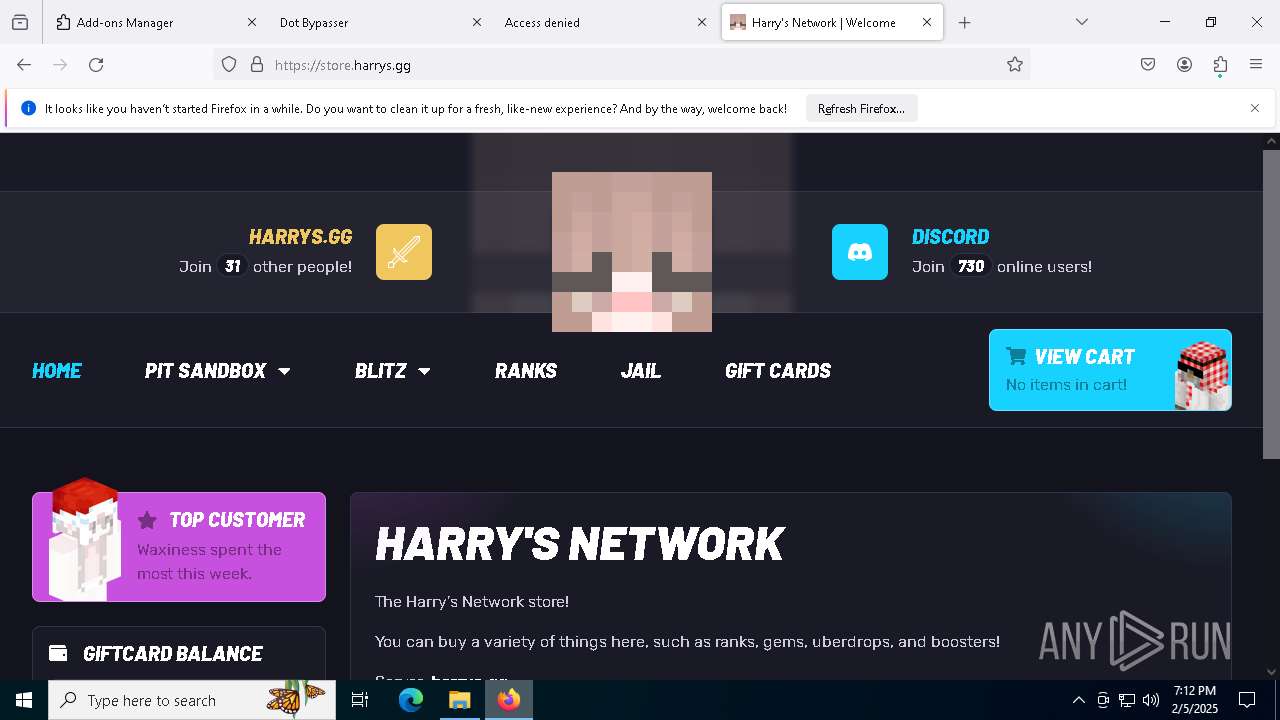Click the network tray icon

[x=1127, y=700]
